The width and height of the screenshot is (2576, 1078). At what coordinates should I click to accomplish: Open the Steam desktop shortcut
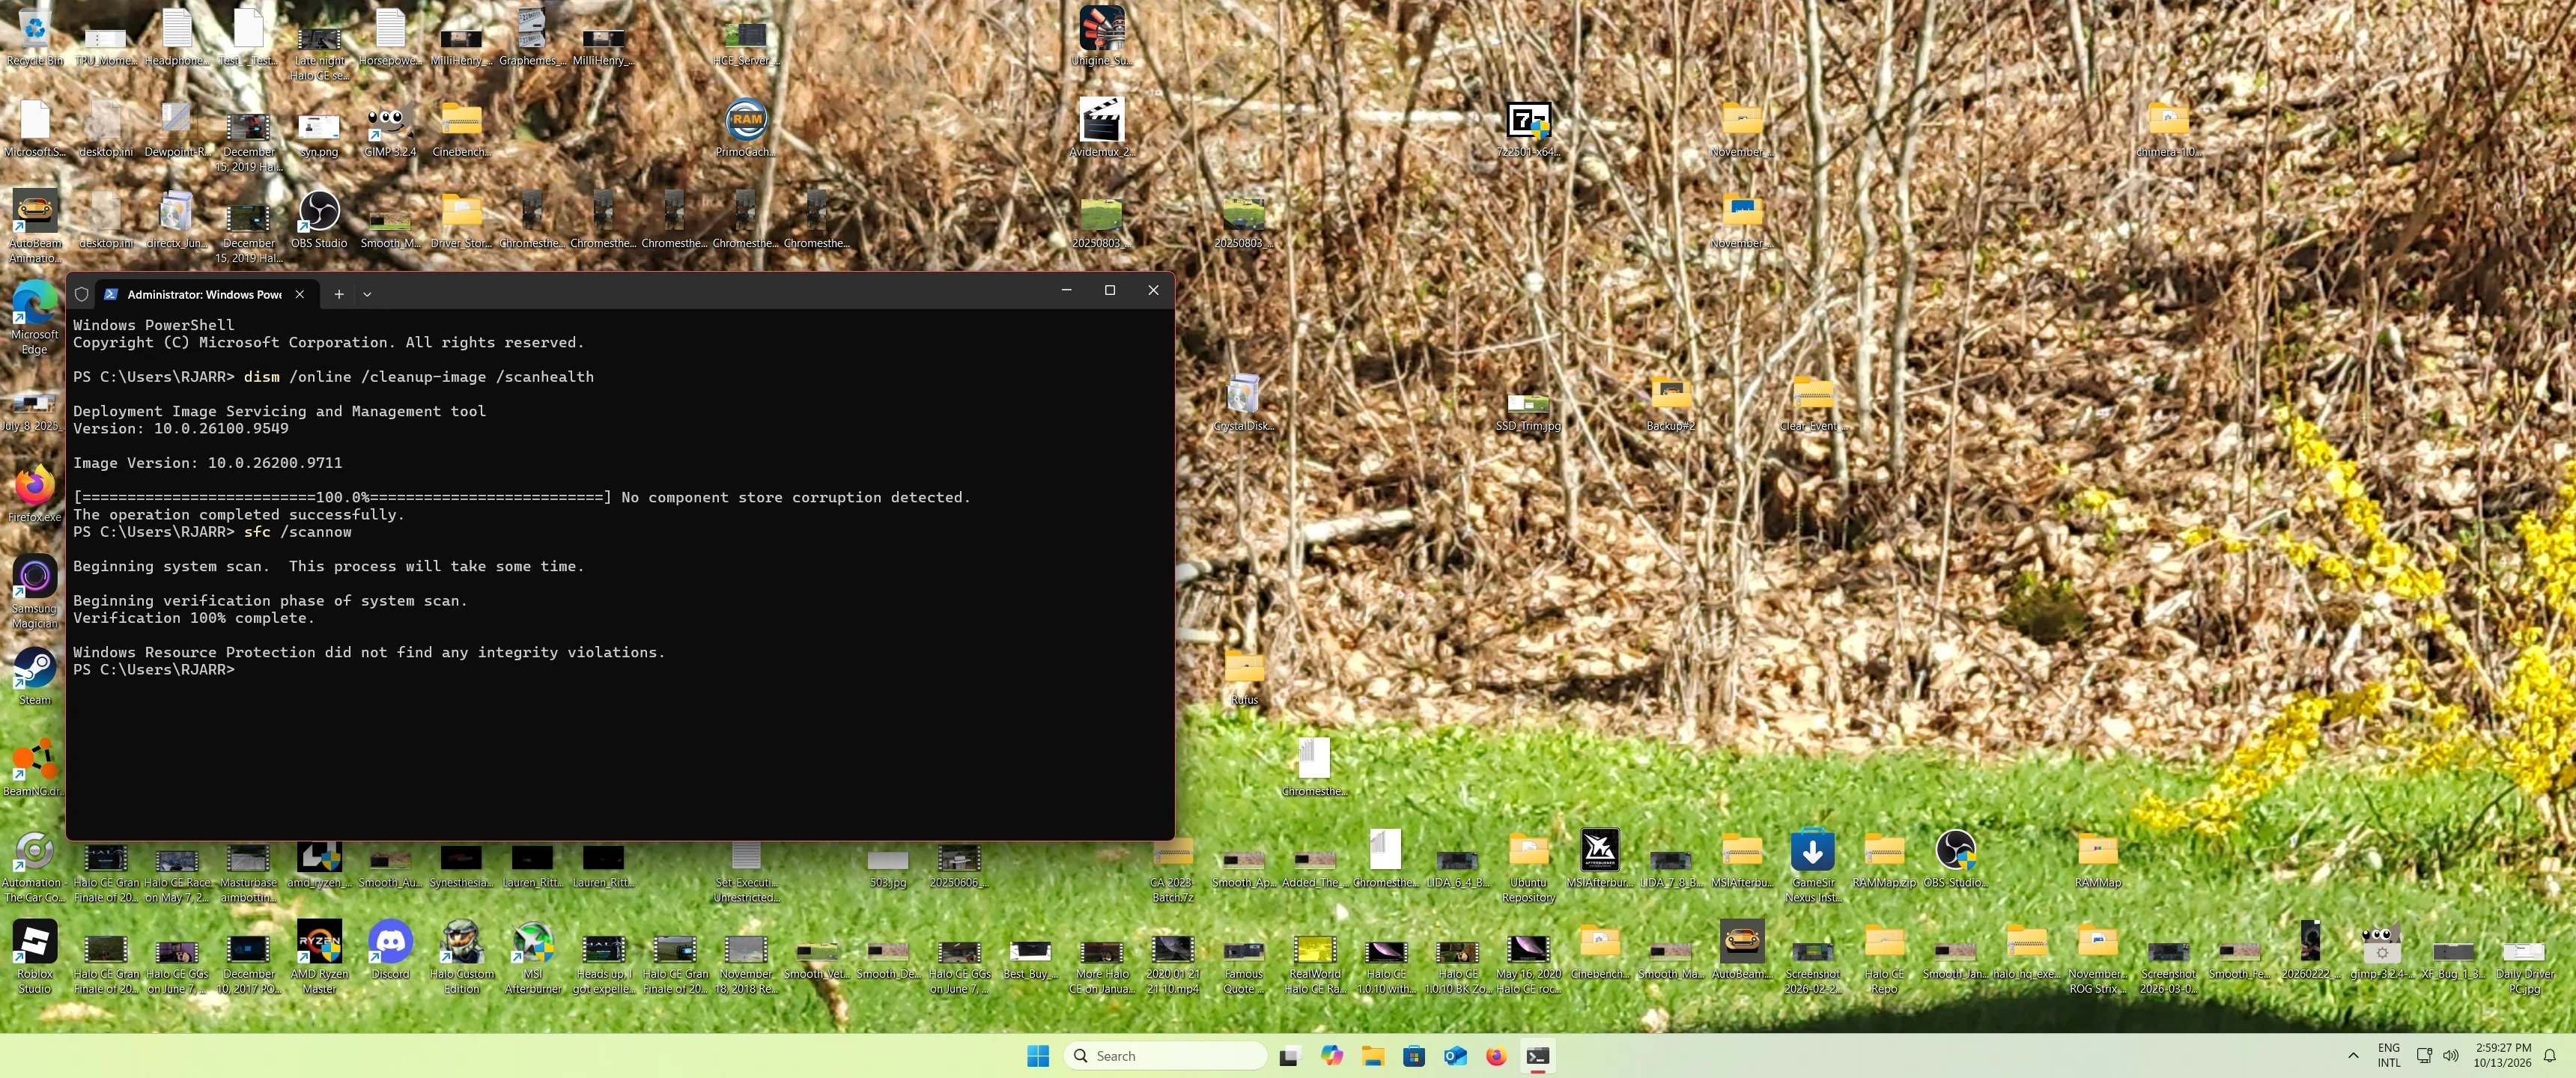35,676
